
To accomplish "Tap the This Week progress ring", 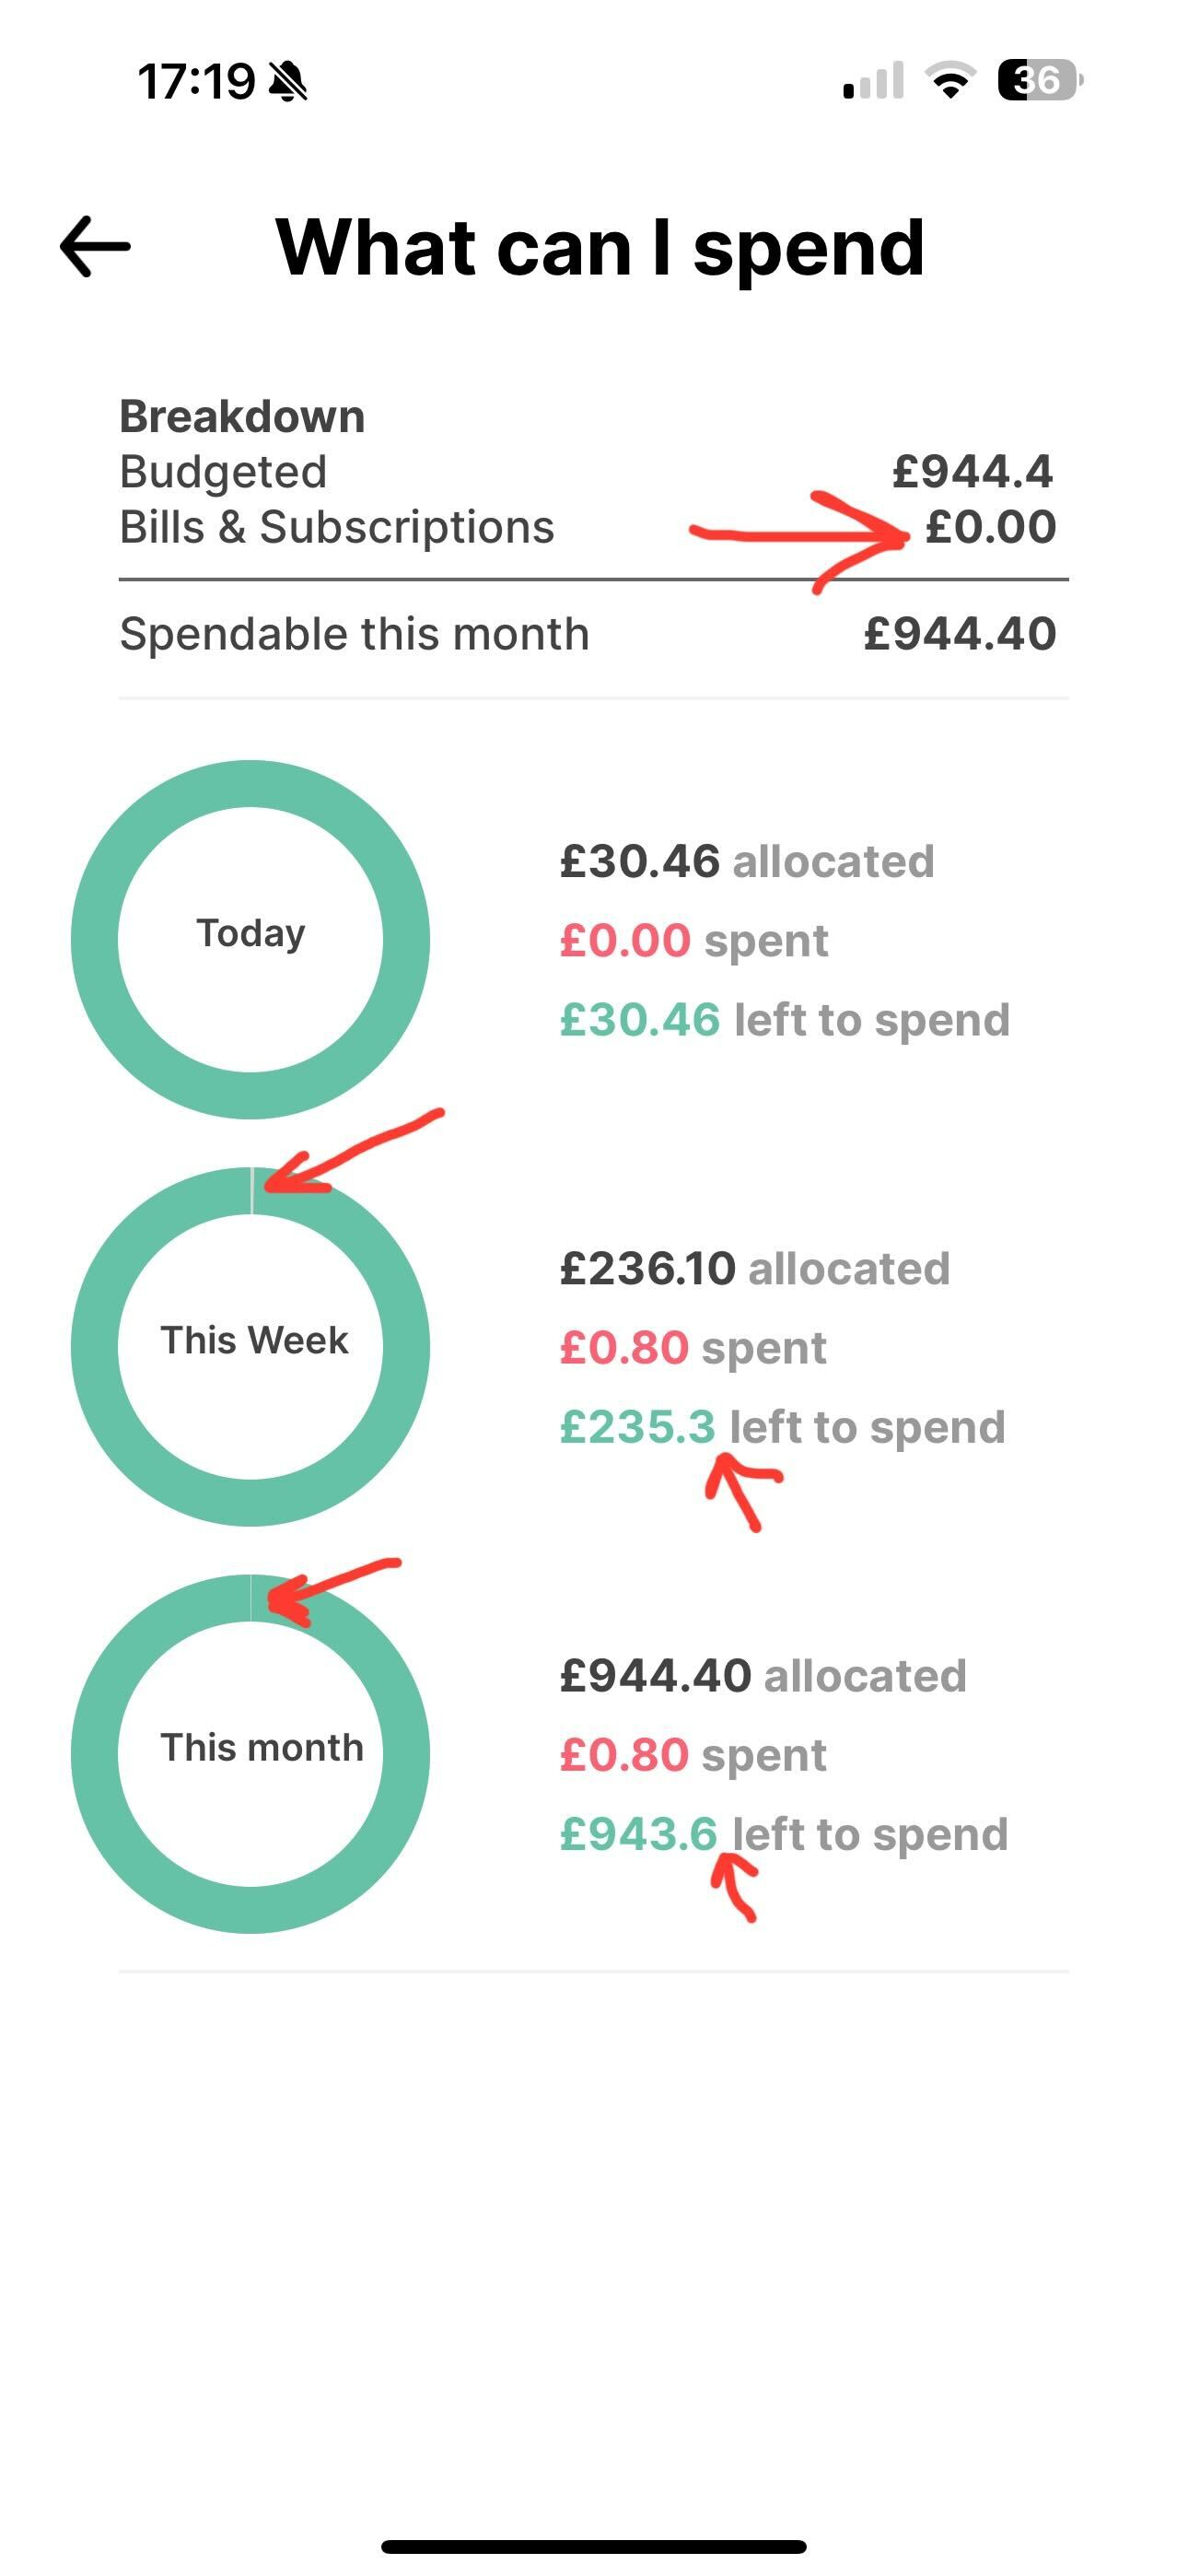I will (250, 1346).
